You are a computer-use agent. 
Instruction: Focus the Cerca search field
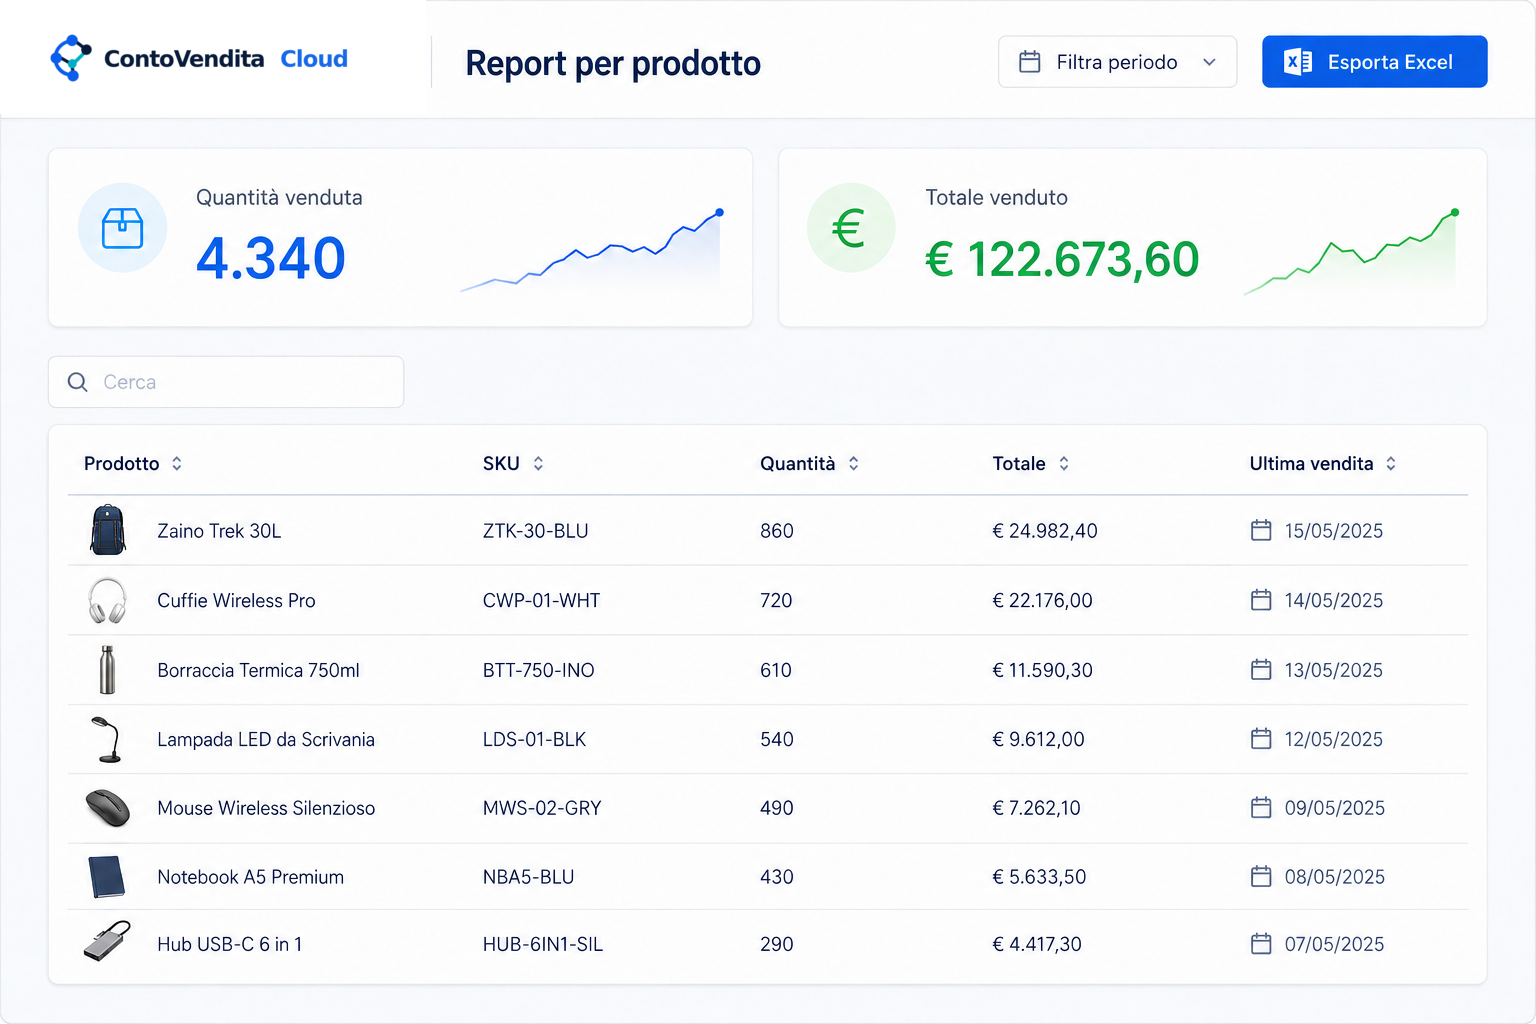(x=226, y=382)
